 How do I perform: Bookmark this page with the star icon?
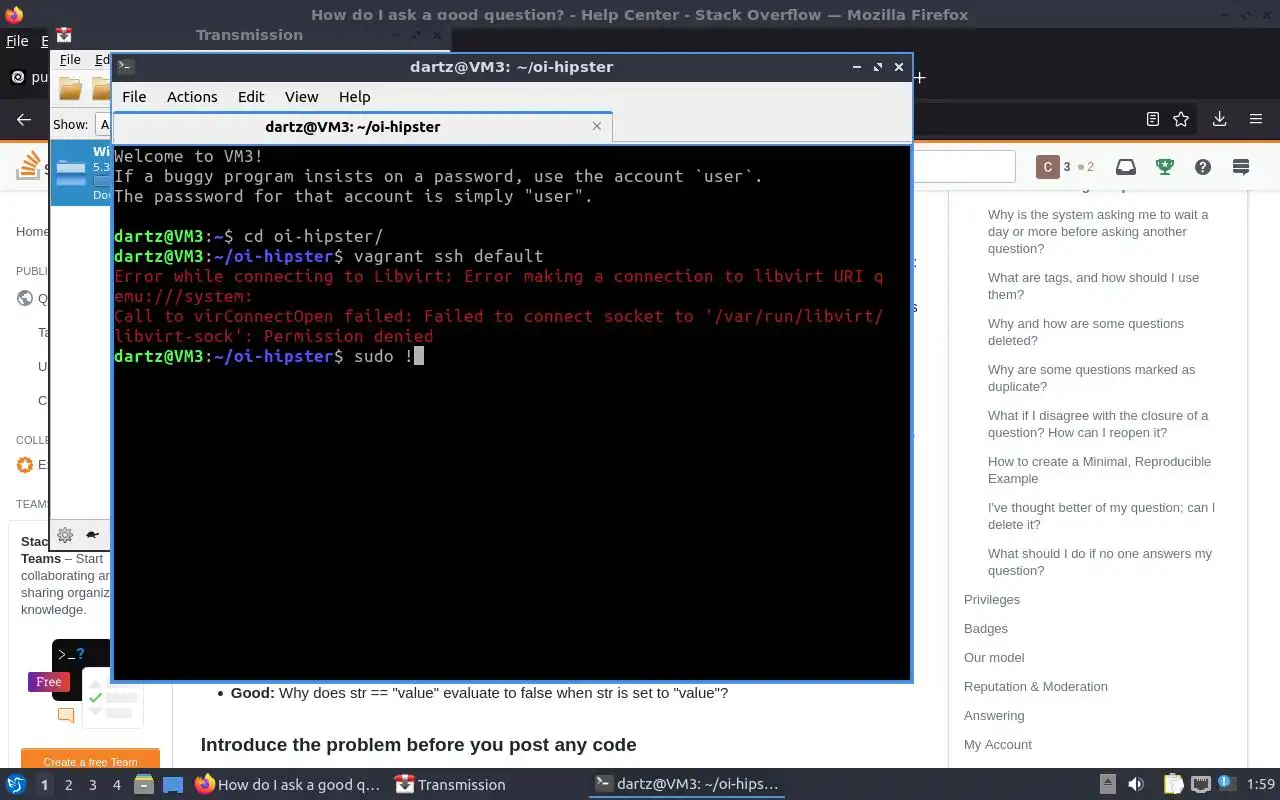click(x=1181, y=119)
